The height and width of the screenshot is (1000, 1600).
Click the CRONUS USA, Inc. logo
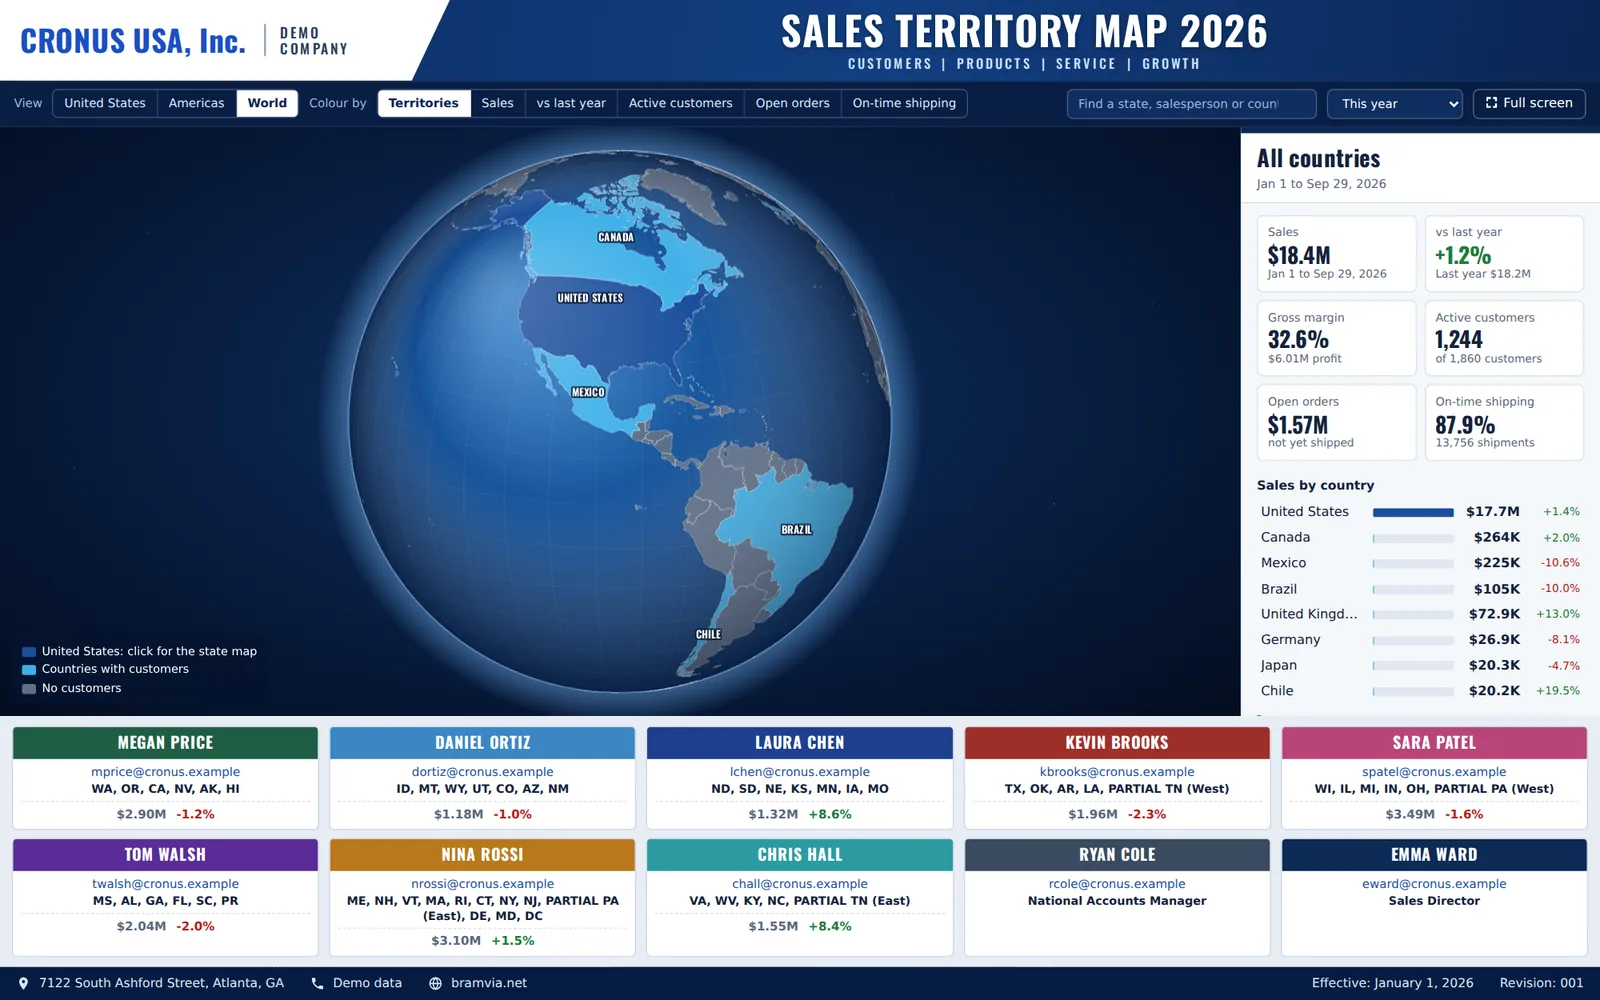pos(133,41)
